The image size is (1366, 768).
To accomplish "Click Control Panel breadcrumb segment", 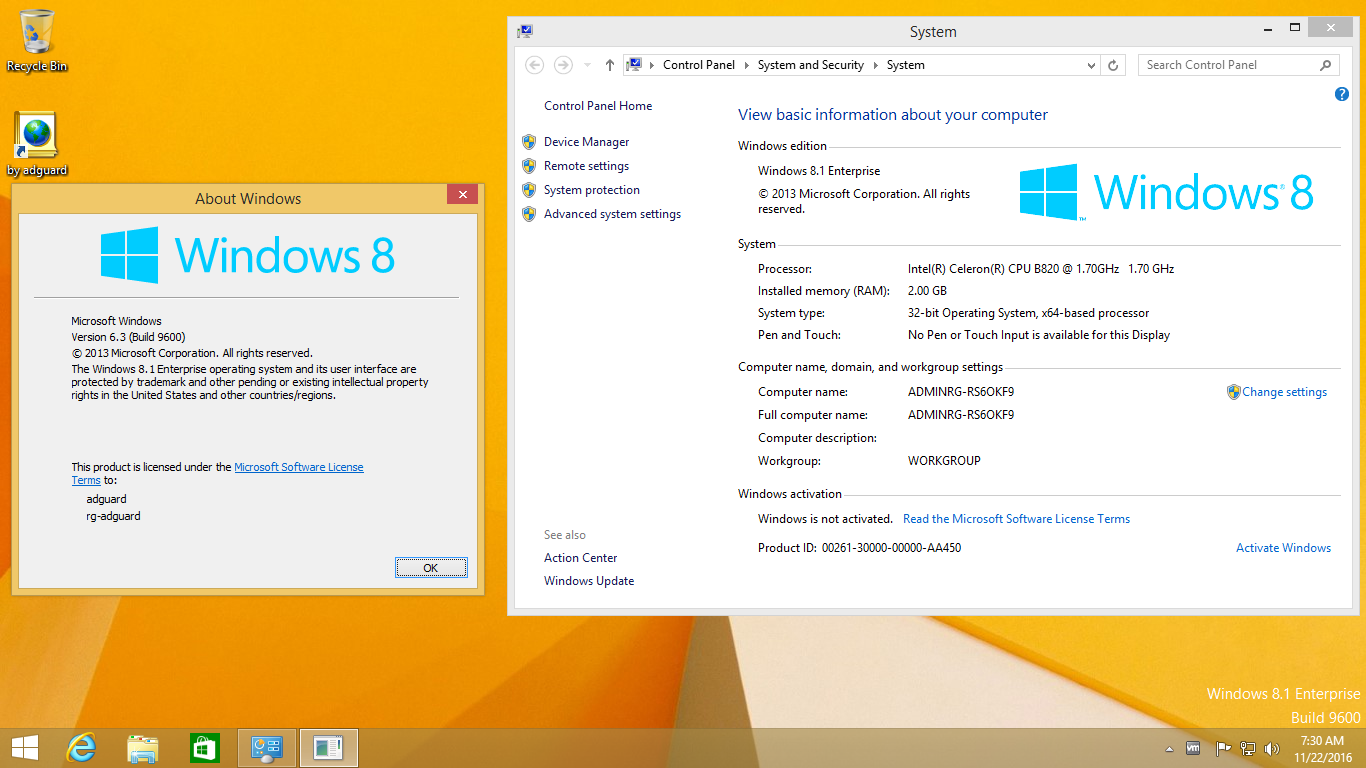I will click(x=699, y=65).
